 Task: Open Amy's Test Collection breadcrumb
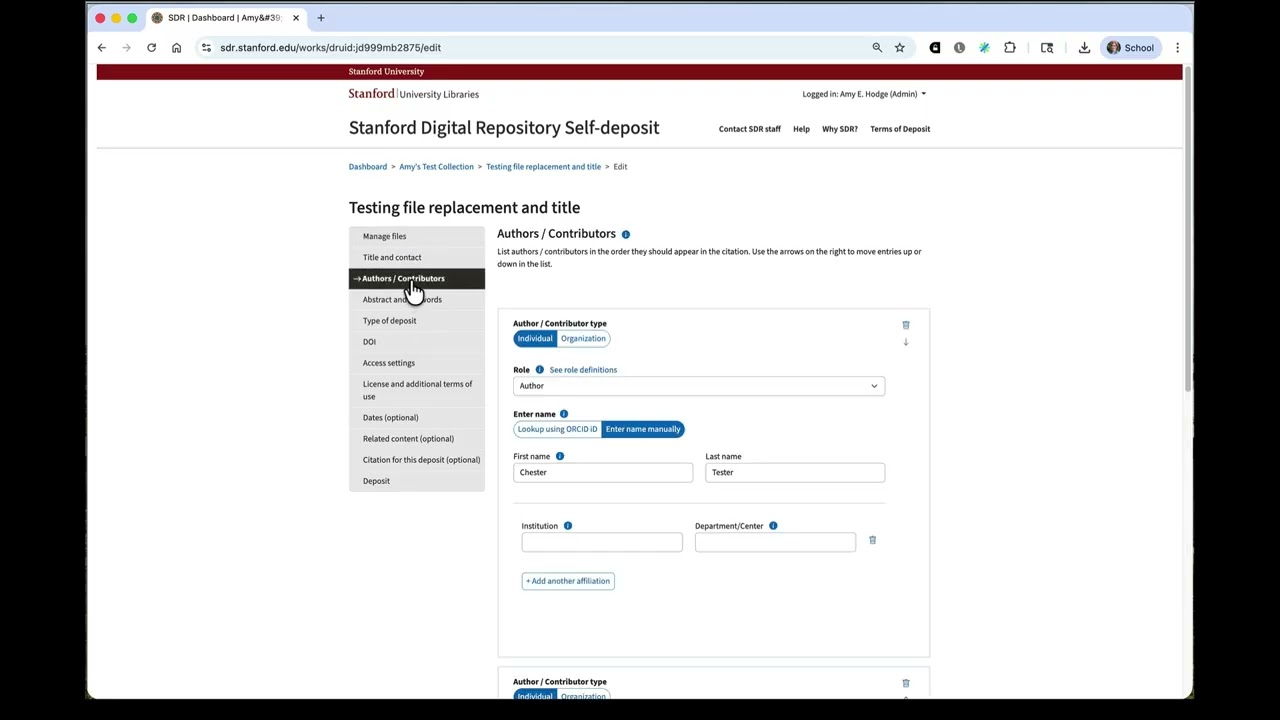(436, 167)
